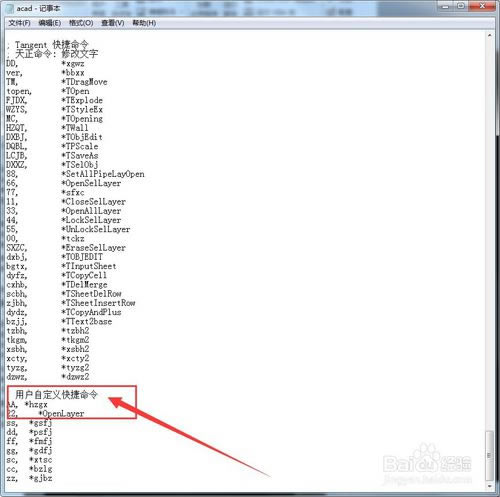The width and height of the screenshot is (500, 497).
Task: Click the '*UnLockSelLayer' text
Action: tap(96, 229)
